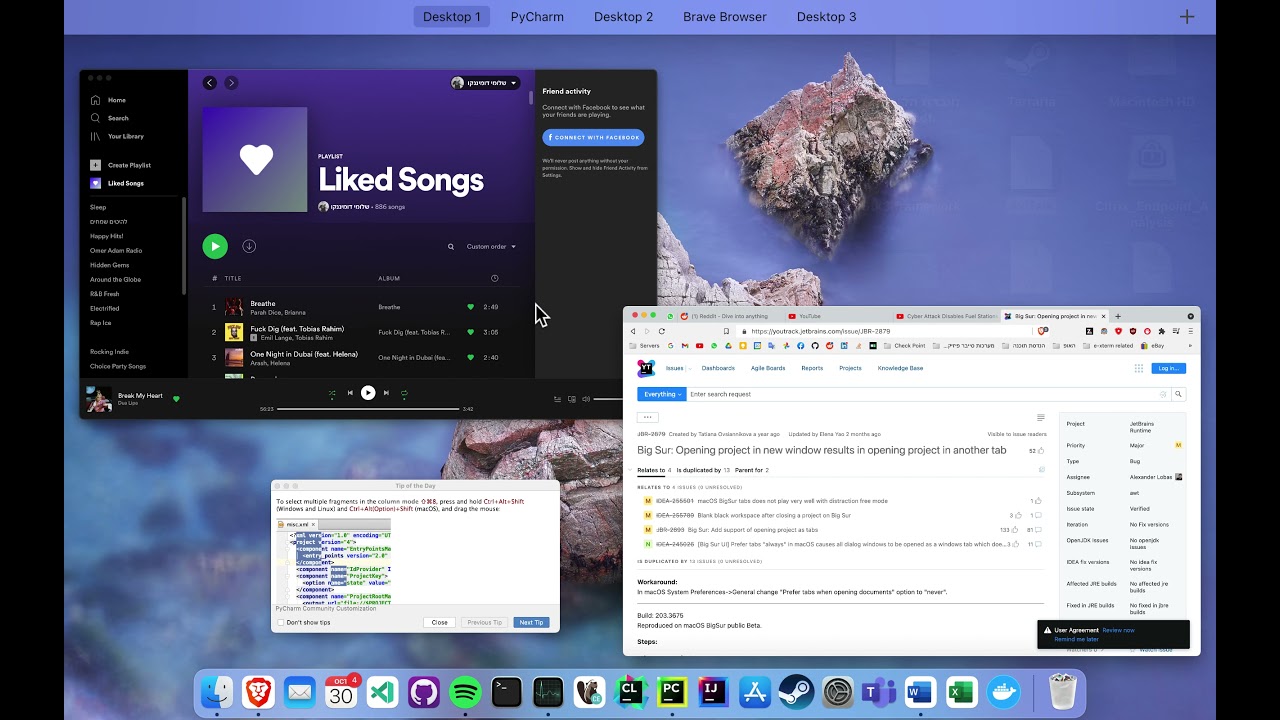
Task: Click the Spotify song progress bar
Action: pyautogui.click(x=368, y=409)
